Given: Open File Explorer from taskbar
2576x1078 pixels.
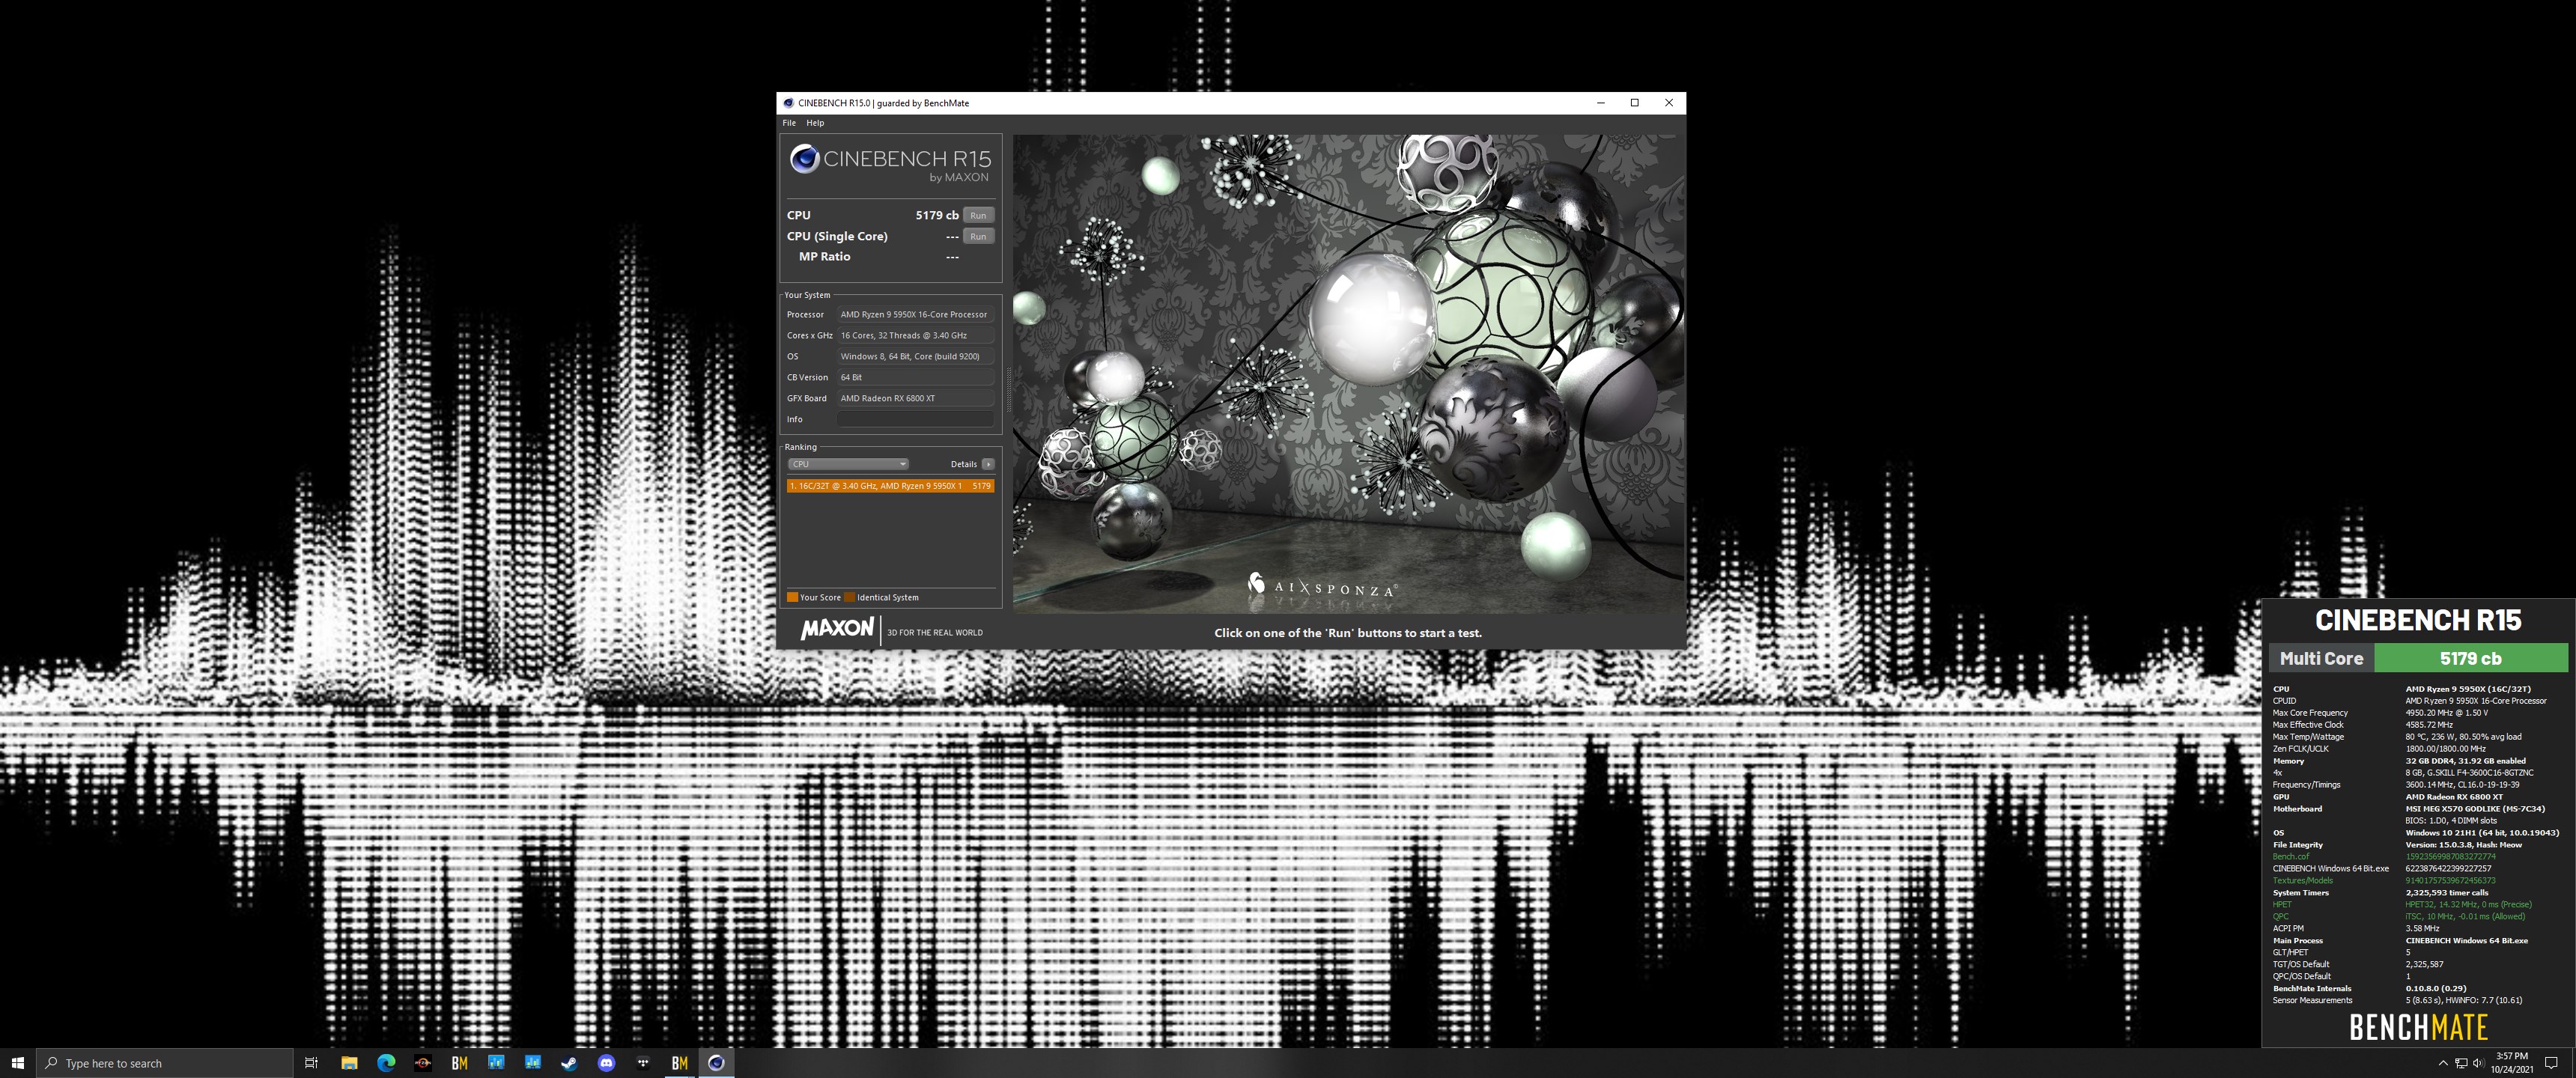Looking at the screenshot, I should [x=349, y=1063].
